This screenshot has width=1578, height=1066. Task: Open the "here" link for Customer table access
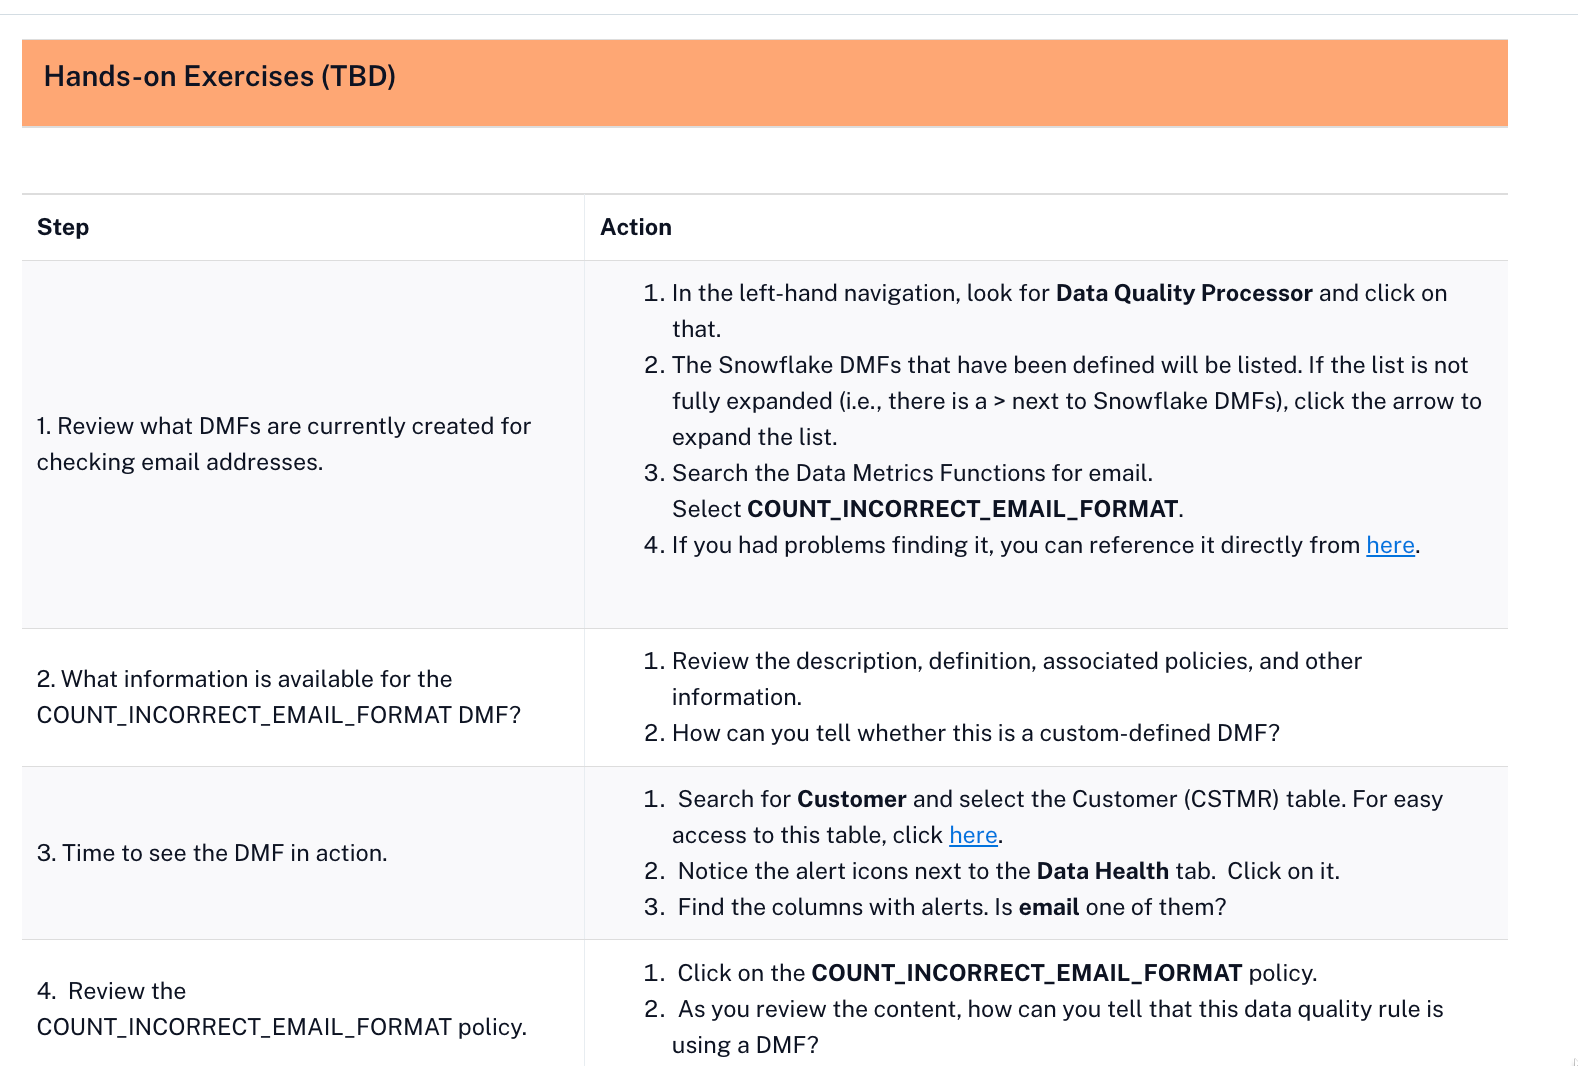[973, 835]
